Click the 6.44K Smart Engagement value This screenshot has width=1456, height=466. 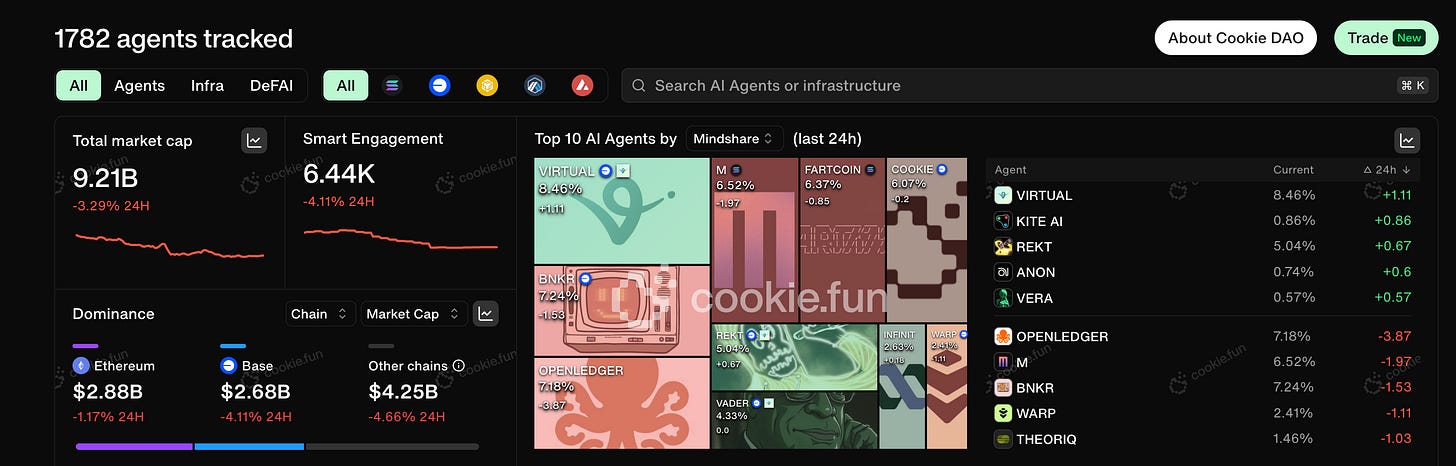(x=339, y=174)
